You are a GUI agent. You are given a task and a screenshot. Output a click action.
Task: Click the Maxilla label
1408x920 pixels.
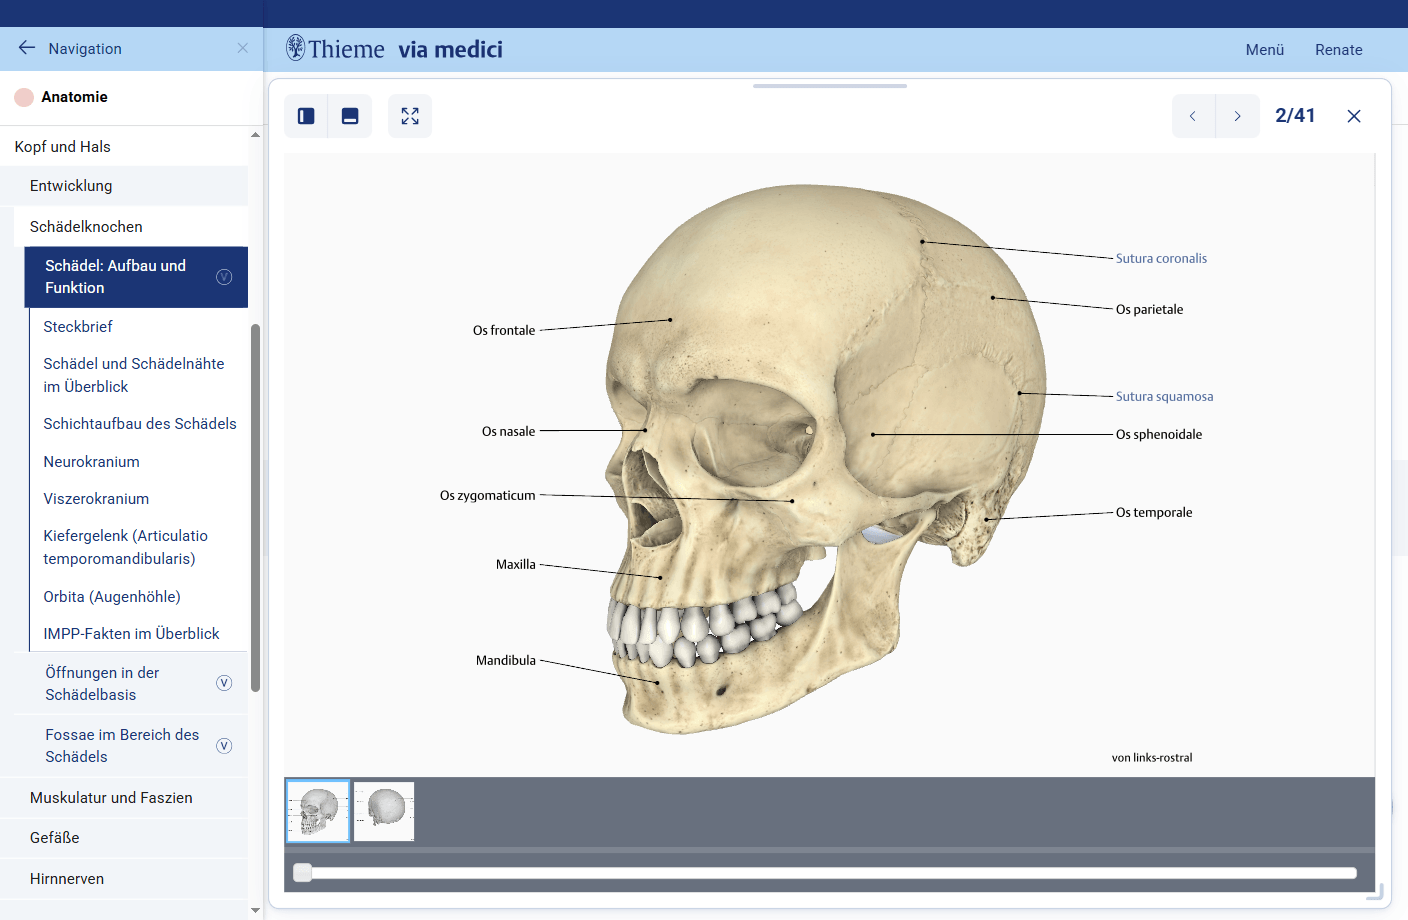[516, 564]
